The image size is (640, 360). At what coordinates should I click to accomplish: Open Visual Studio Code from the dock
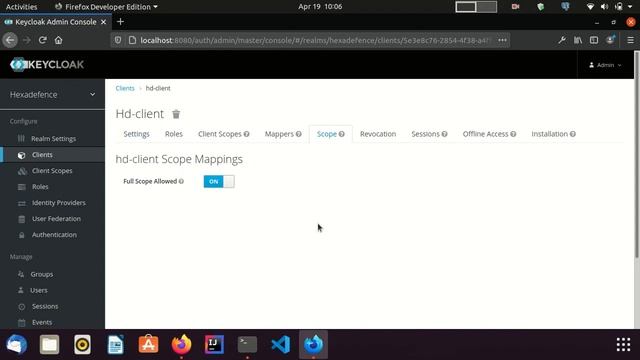[280, 344]
